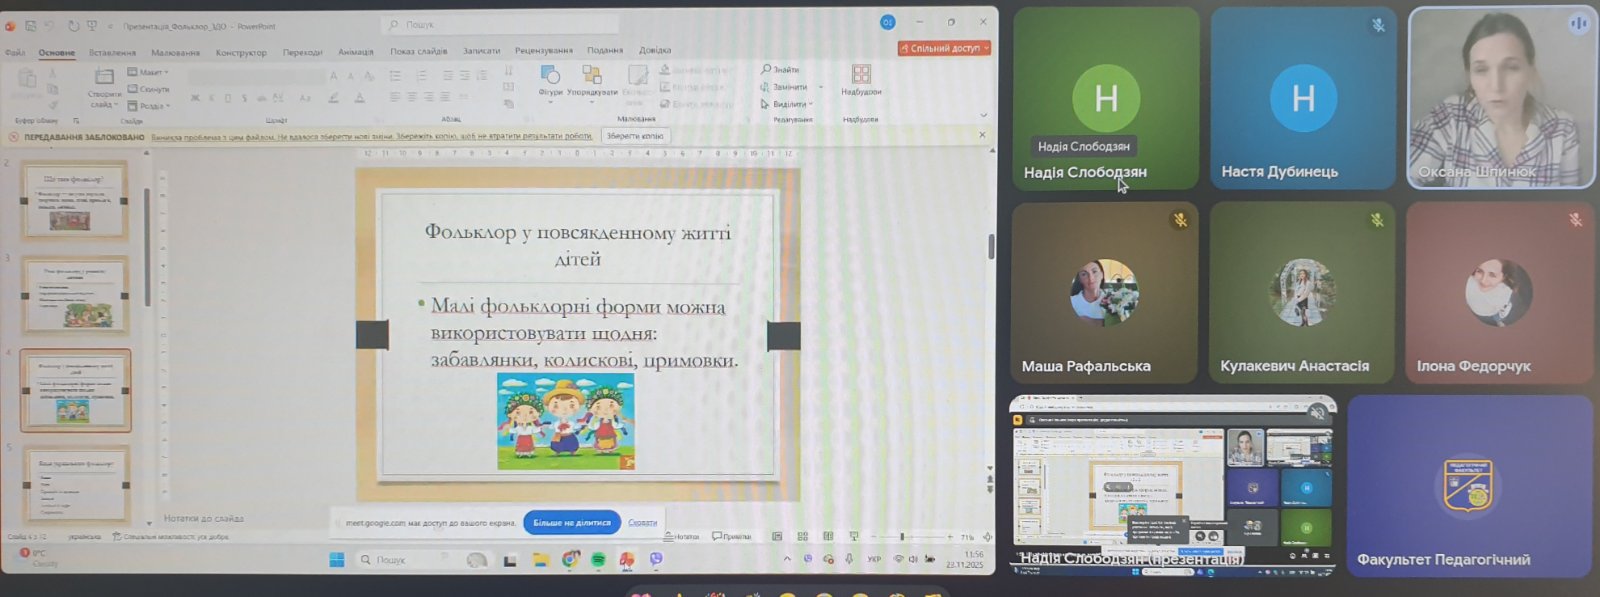This screenshot has height=597, width=1600.
Task: Click the font color icon
Action: tap(360, 98)
